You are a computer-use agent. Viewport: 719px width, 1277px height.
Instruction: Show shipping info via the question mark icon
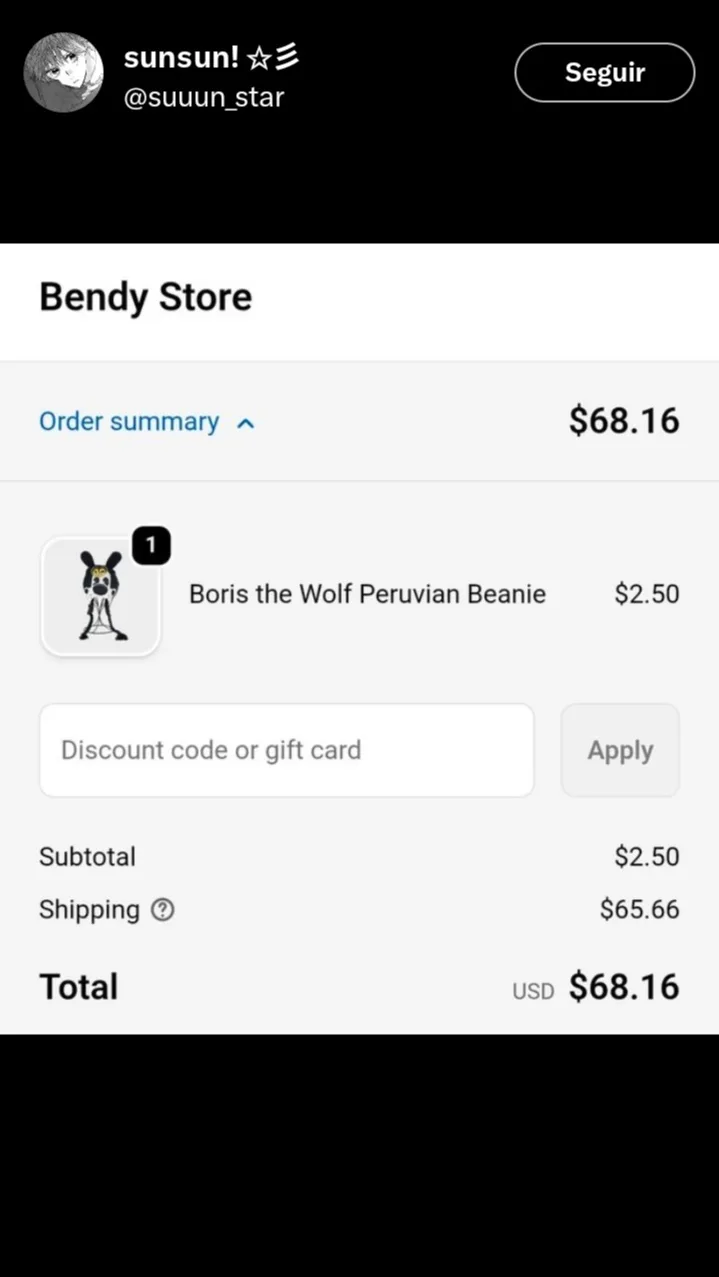(162, 910)
